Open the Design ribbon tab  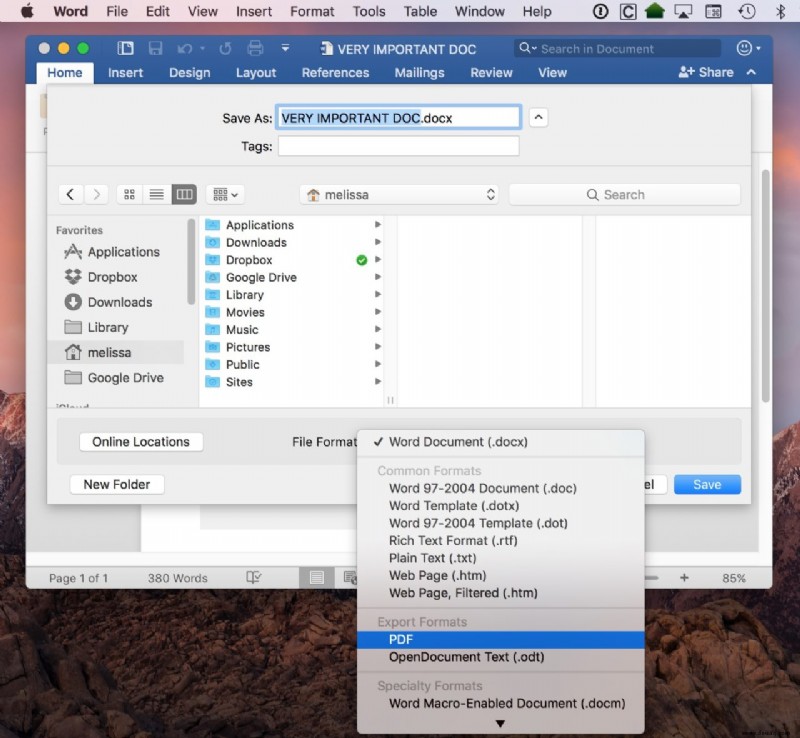pos(190,72)
